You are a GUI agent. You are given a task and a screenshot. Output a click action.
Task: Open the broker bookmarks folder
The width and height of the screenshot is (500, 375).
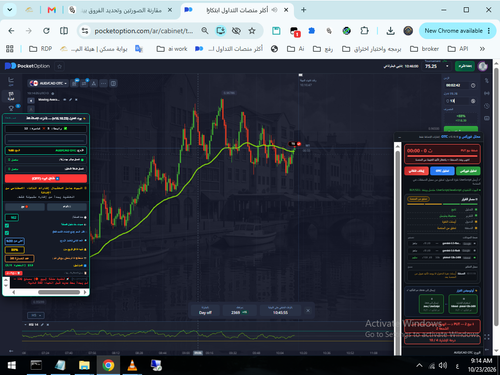[x=424, y=49]
